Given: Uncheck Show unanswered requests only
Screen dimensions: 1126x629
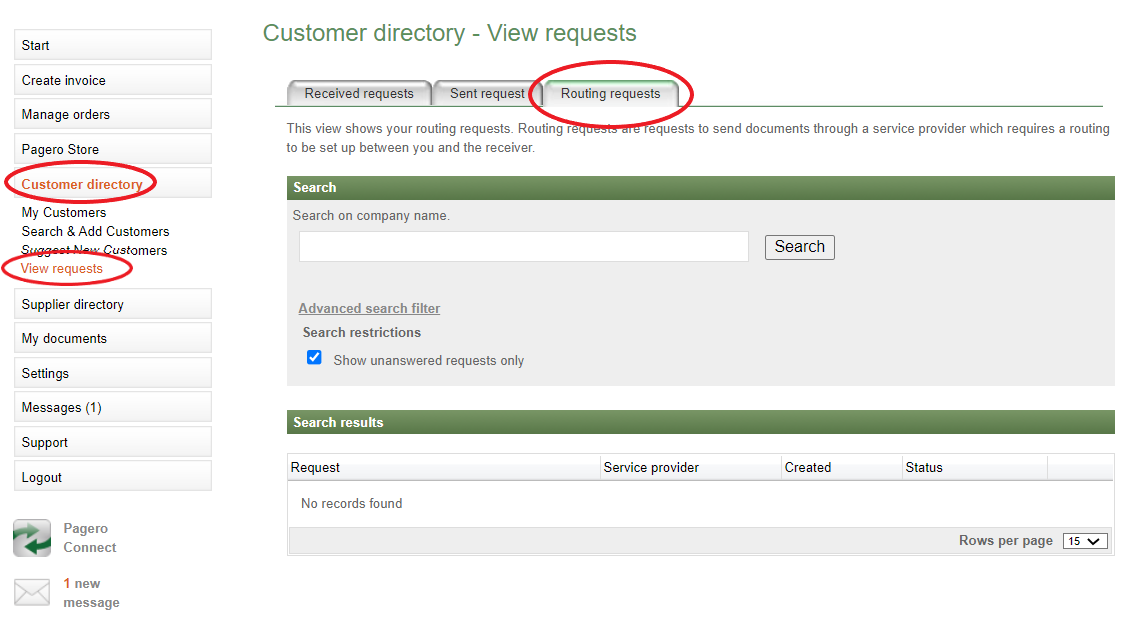Looking at the screenshot, I should (x=315, y=358).
